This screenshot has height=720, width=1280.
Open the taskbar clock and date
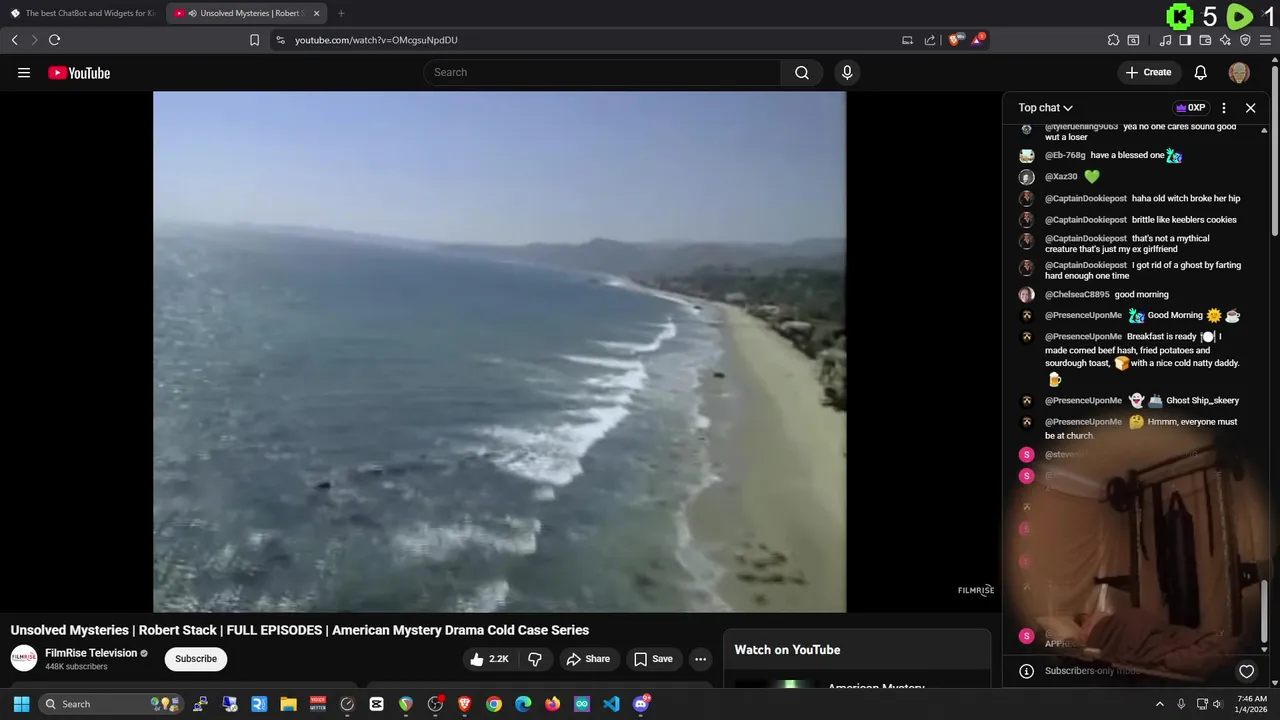coord(1252,704)
